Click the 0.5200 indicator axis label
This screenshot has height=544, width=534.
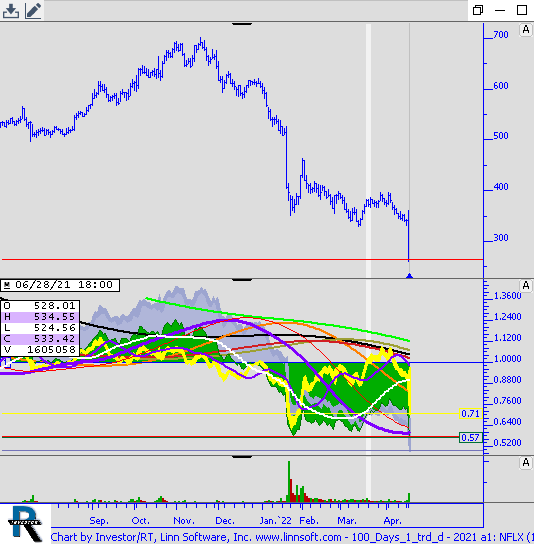(508, 443)
